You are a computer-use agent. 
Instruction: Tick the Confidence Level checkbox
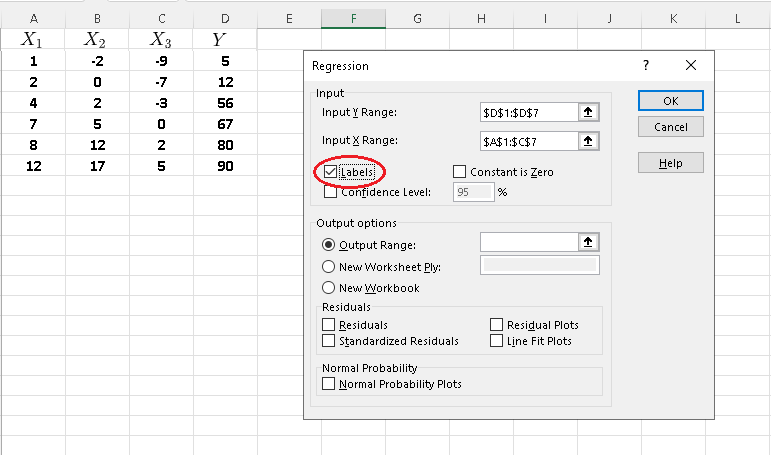331,192
